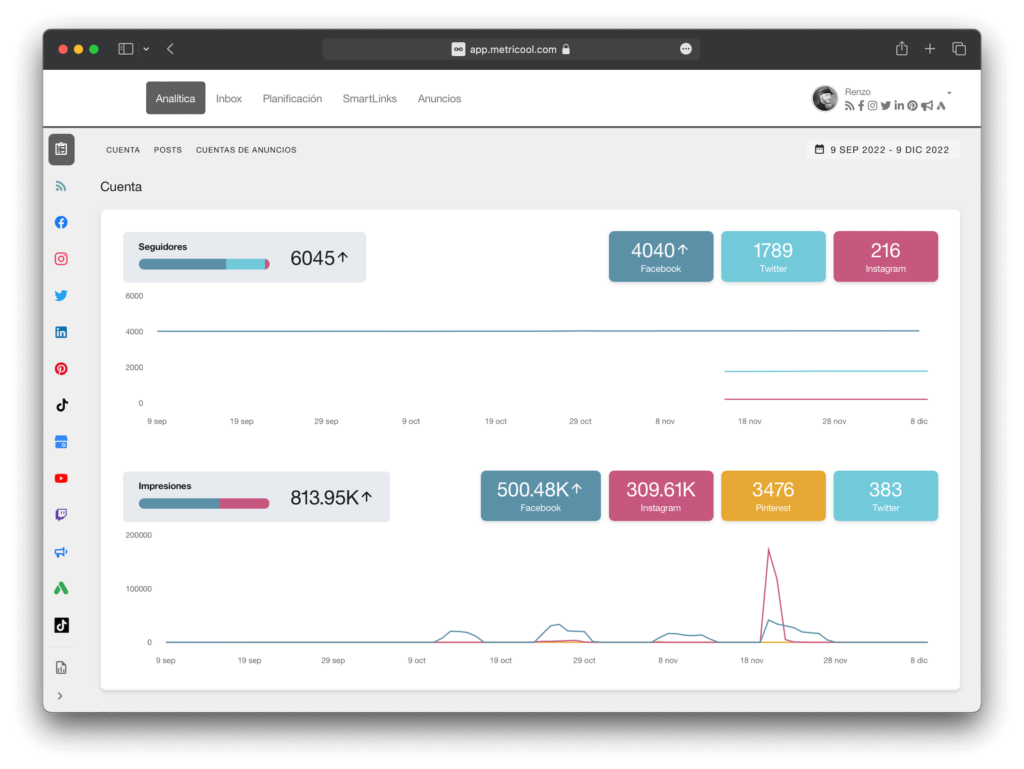This screenshot has width=1024, height=769.
Task: Open the Renzo account dropdown arrow
Action: point(949,93)
